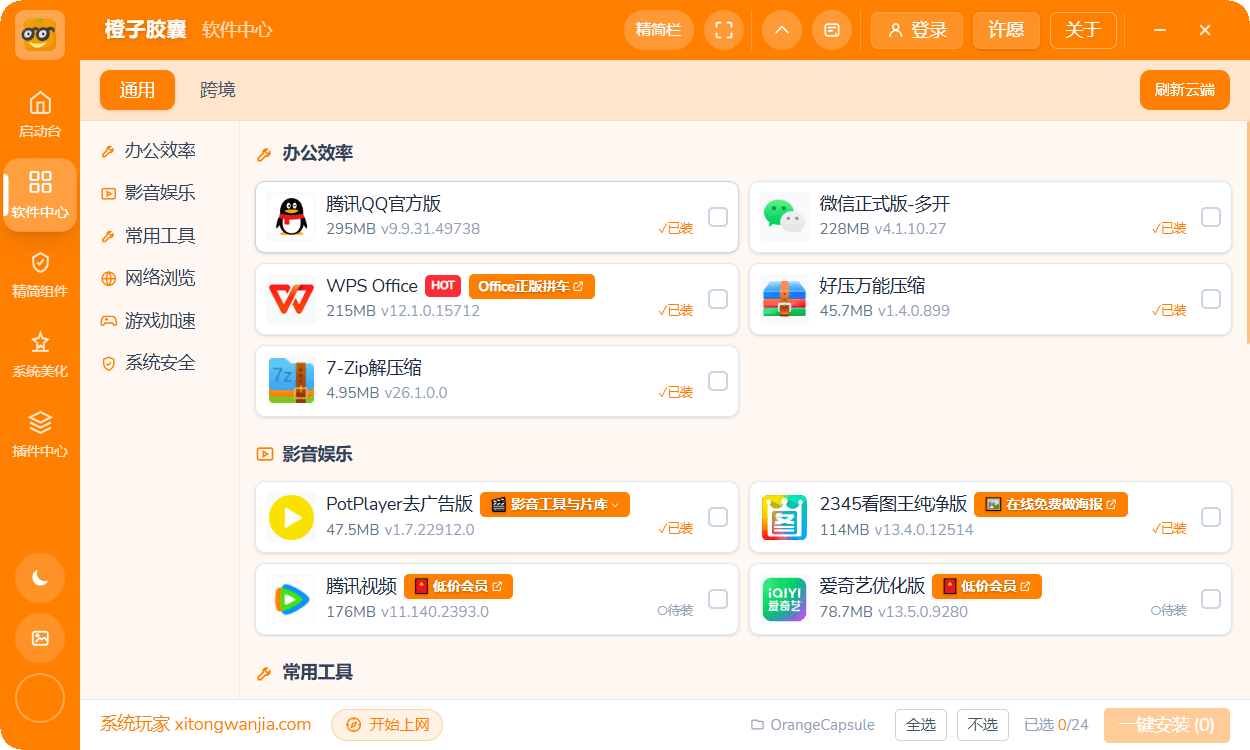Open 系统玩家 xitongwanjia.com link
The width and height of the screenshot is (1250, 750).
tap(205, 724)
